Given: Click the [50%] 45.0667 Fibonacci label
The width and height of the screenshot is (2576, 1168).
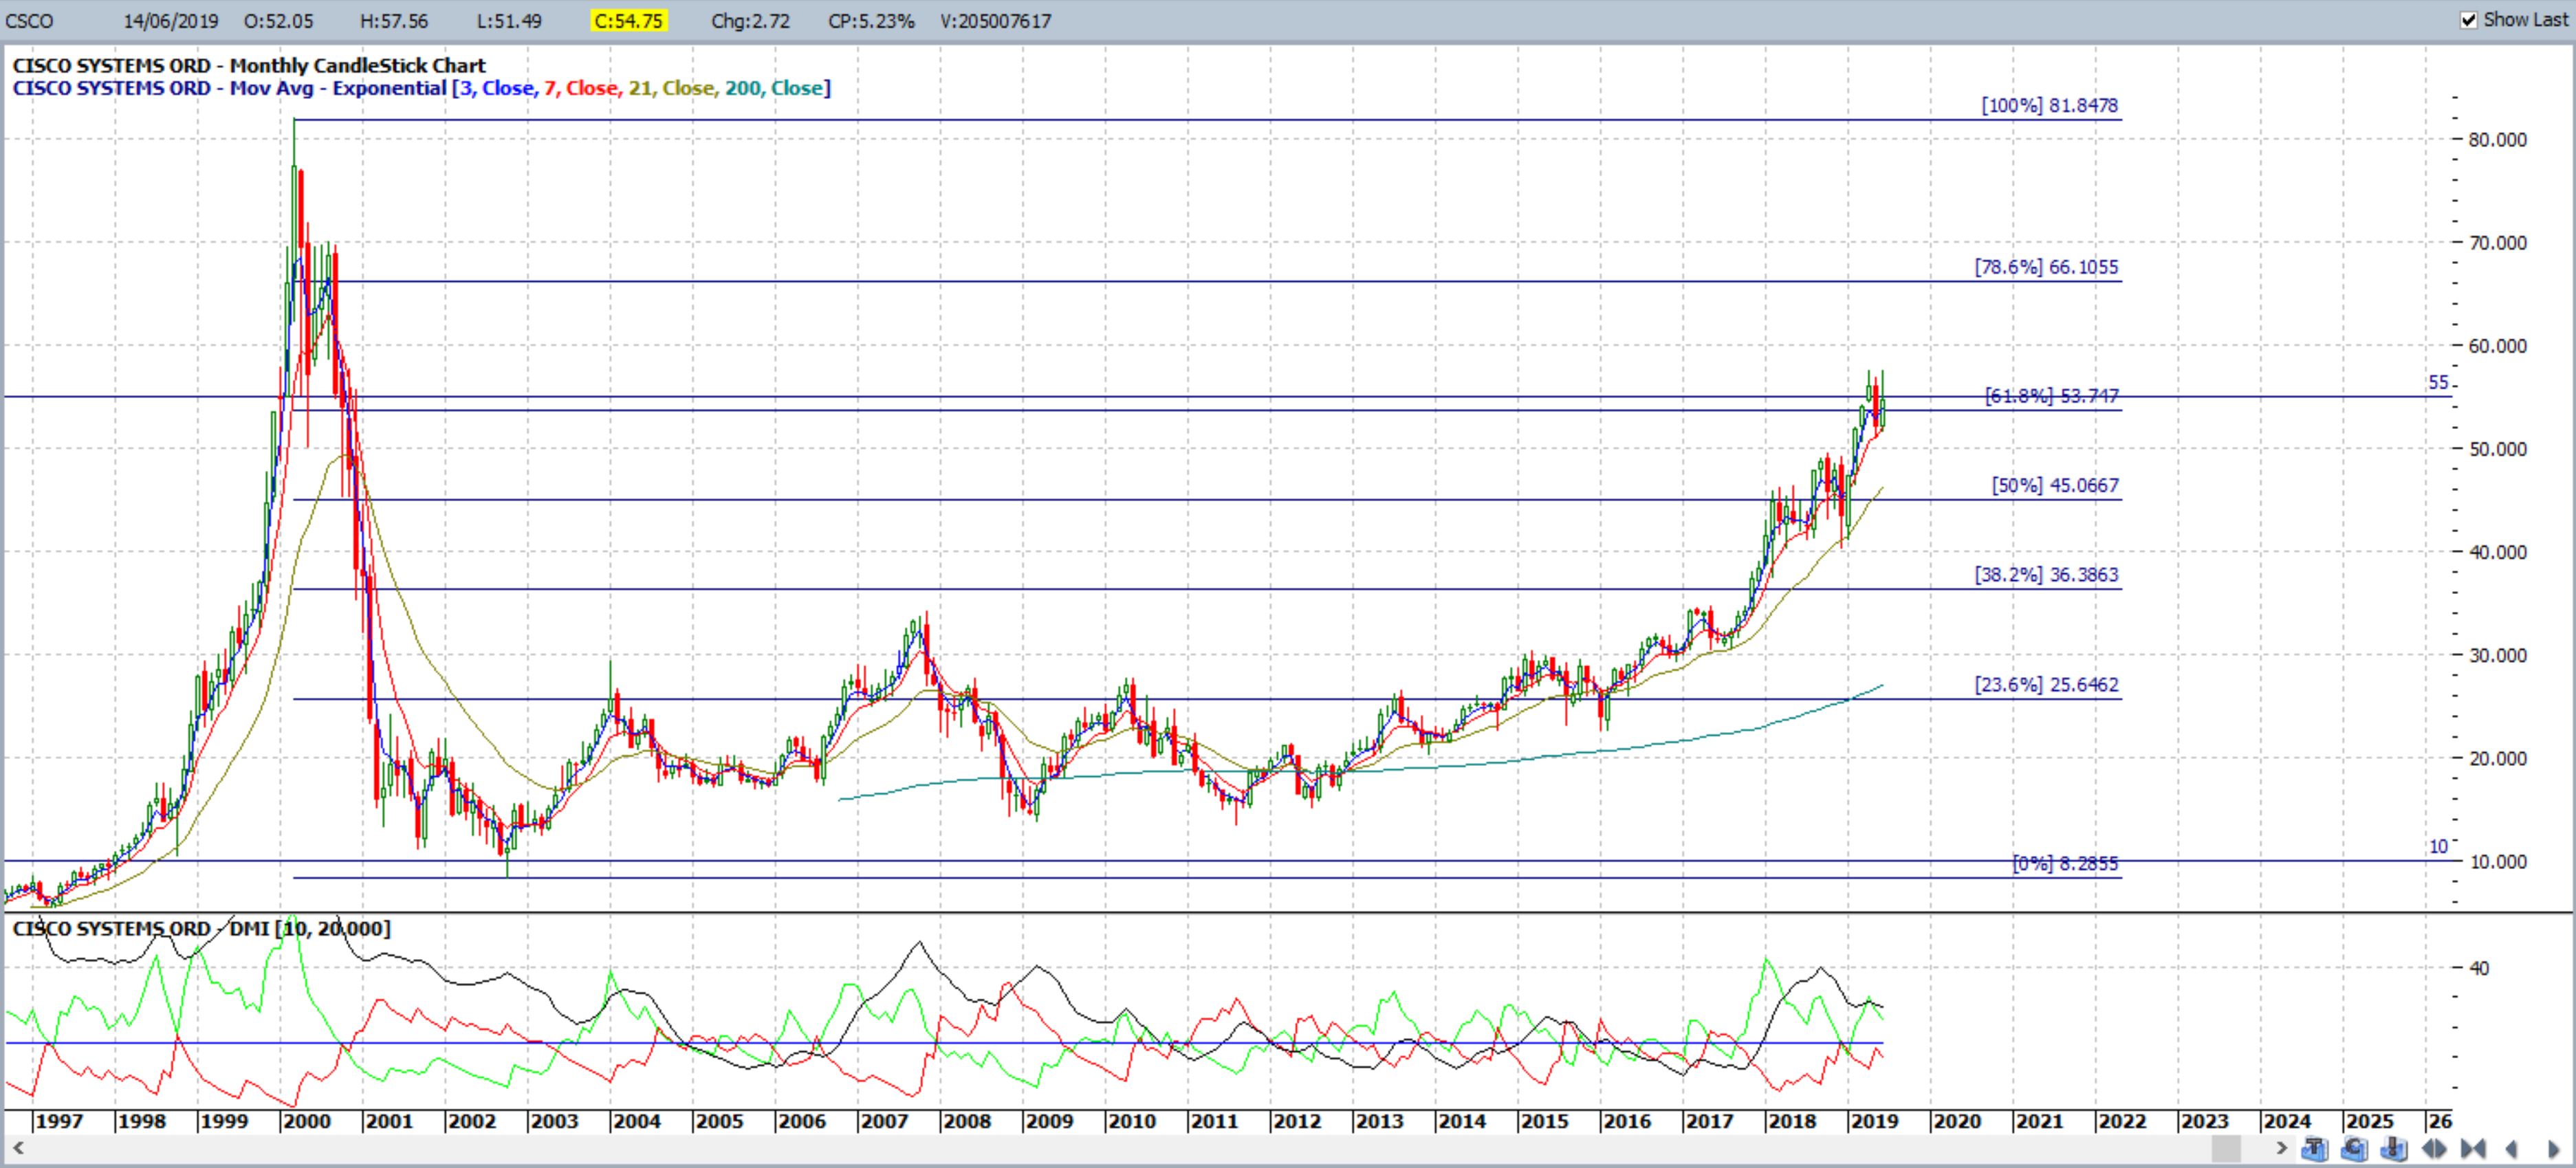Looking at the screenshot, I should point(2055,485).
